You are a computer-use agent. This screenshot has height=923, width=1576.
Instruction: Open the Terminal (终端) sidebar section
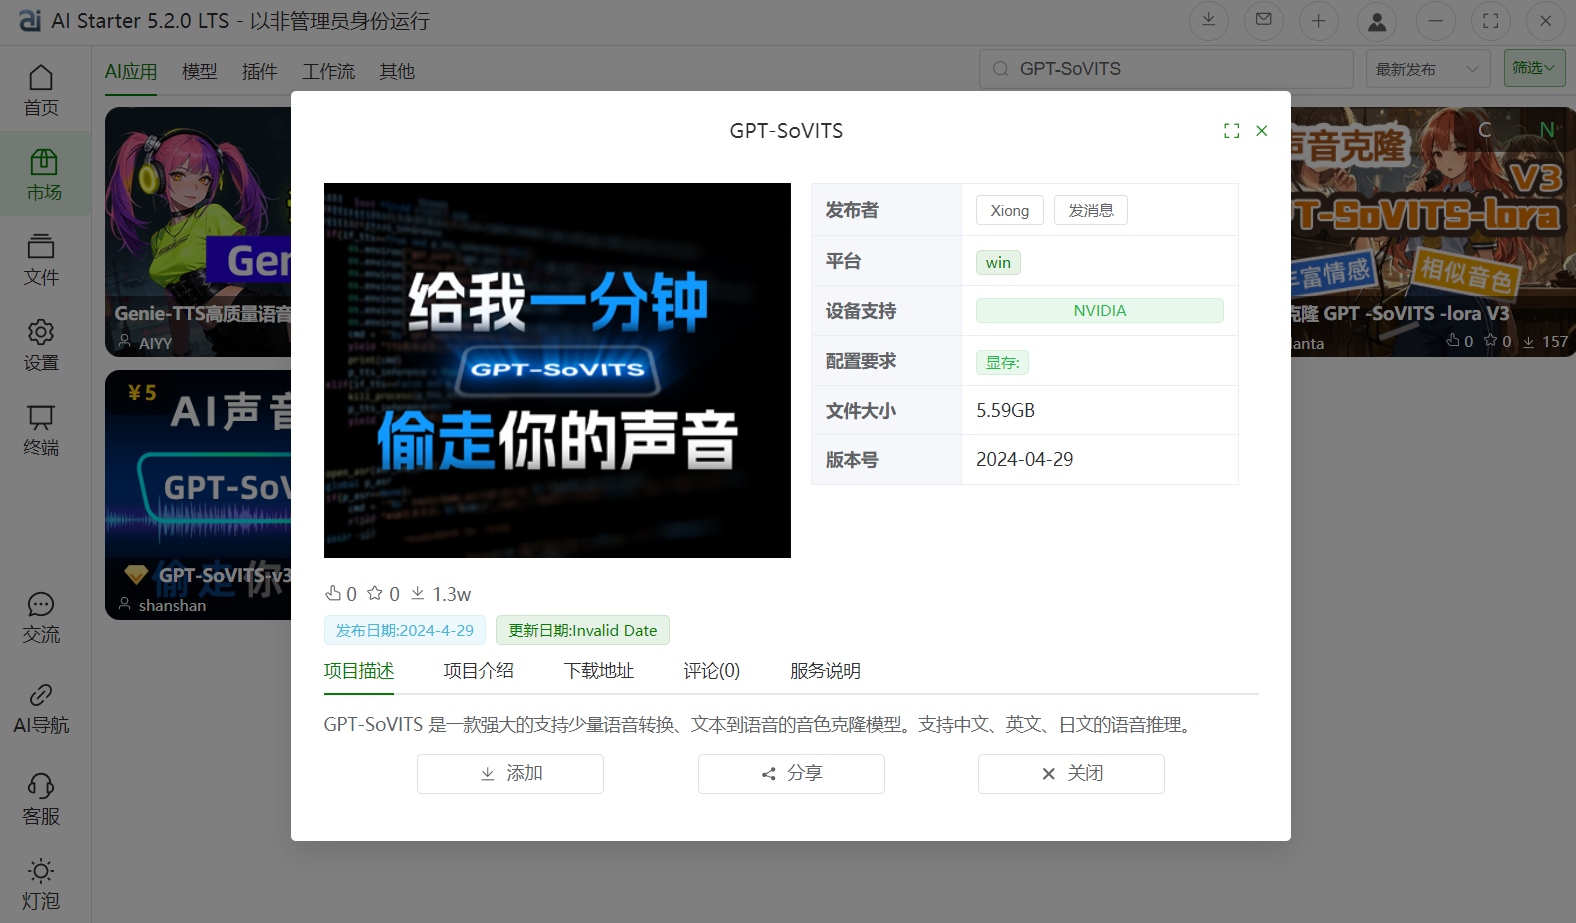click(x=41, y=430)
